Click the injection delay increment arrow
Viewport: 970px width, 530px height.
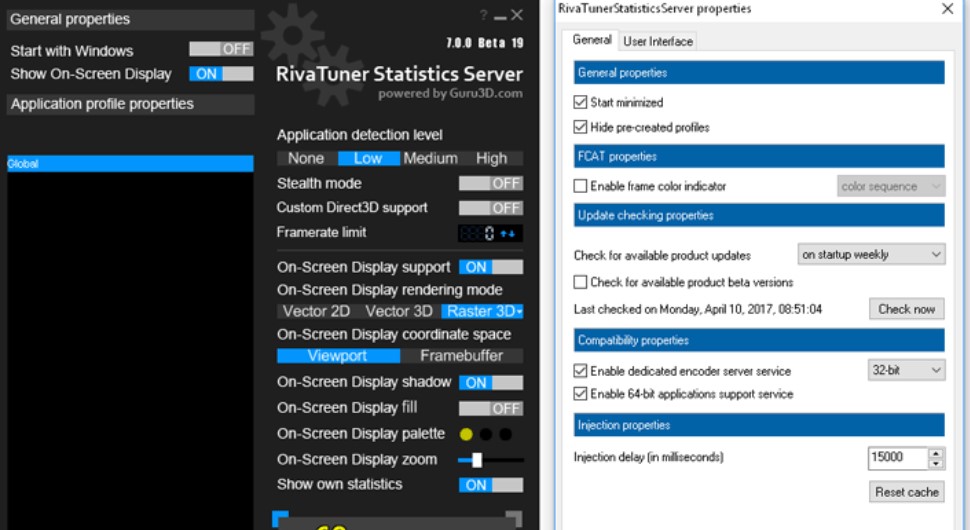(936, 453)
